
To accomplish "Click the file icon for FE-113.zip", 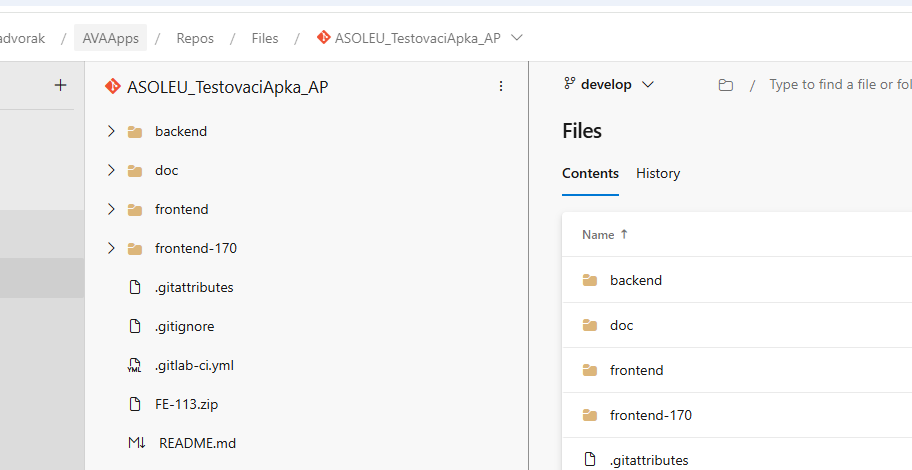I will point(135,404).
